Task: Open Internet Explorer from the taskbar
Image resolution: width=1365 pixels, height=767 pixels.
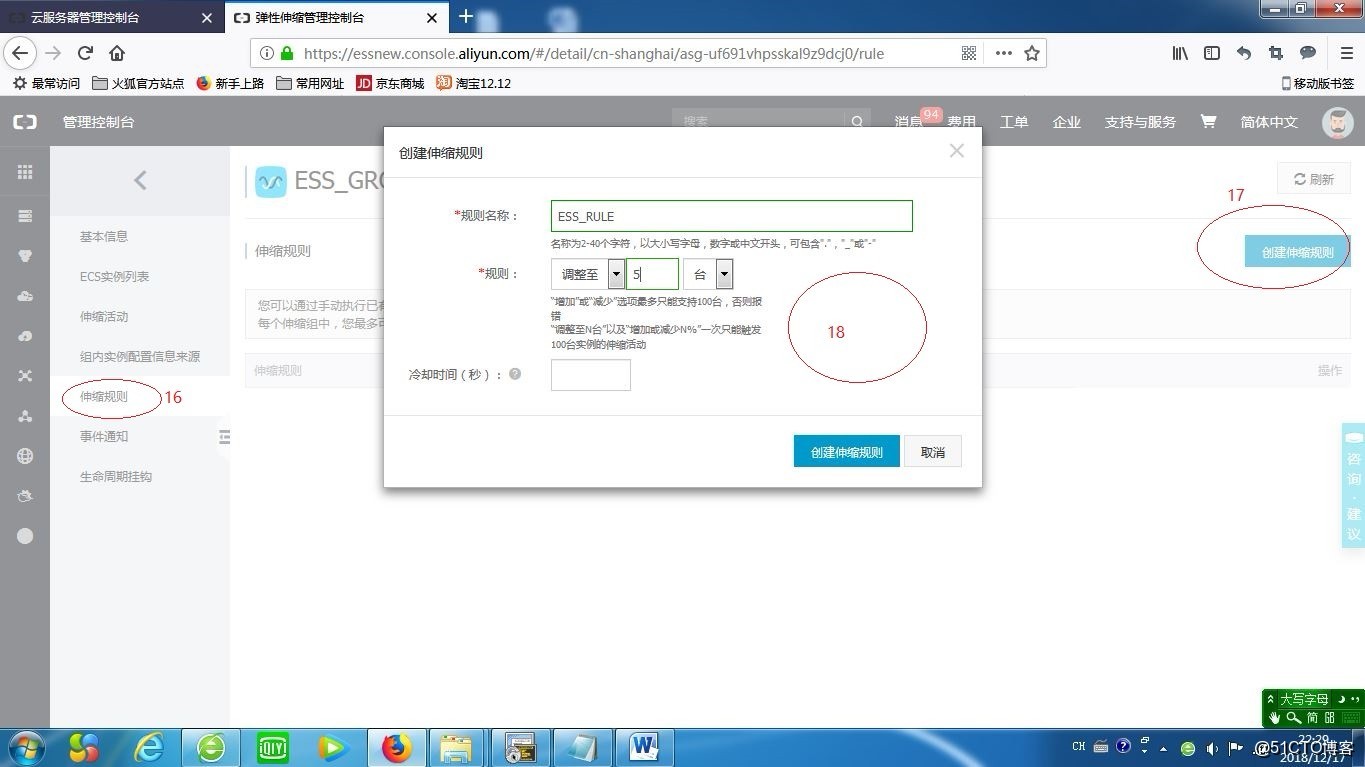Action: point(148,747)
